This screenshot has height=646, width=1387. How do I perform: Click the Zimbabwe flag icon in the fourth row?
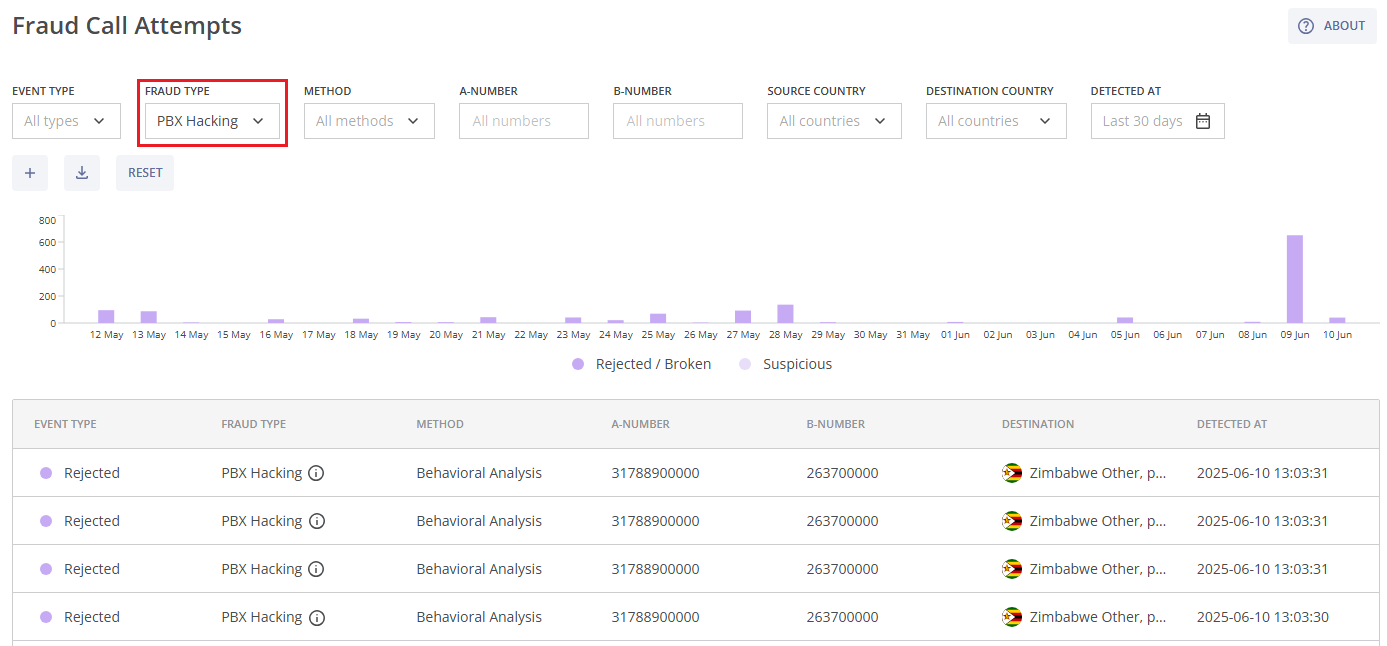[1012, 616]
